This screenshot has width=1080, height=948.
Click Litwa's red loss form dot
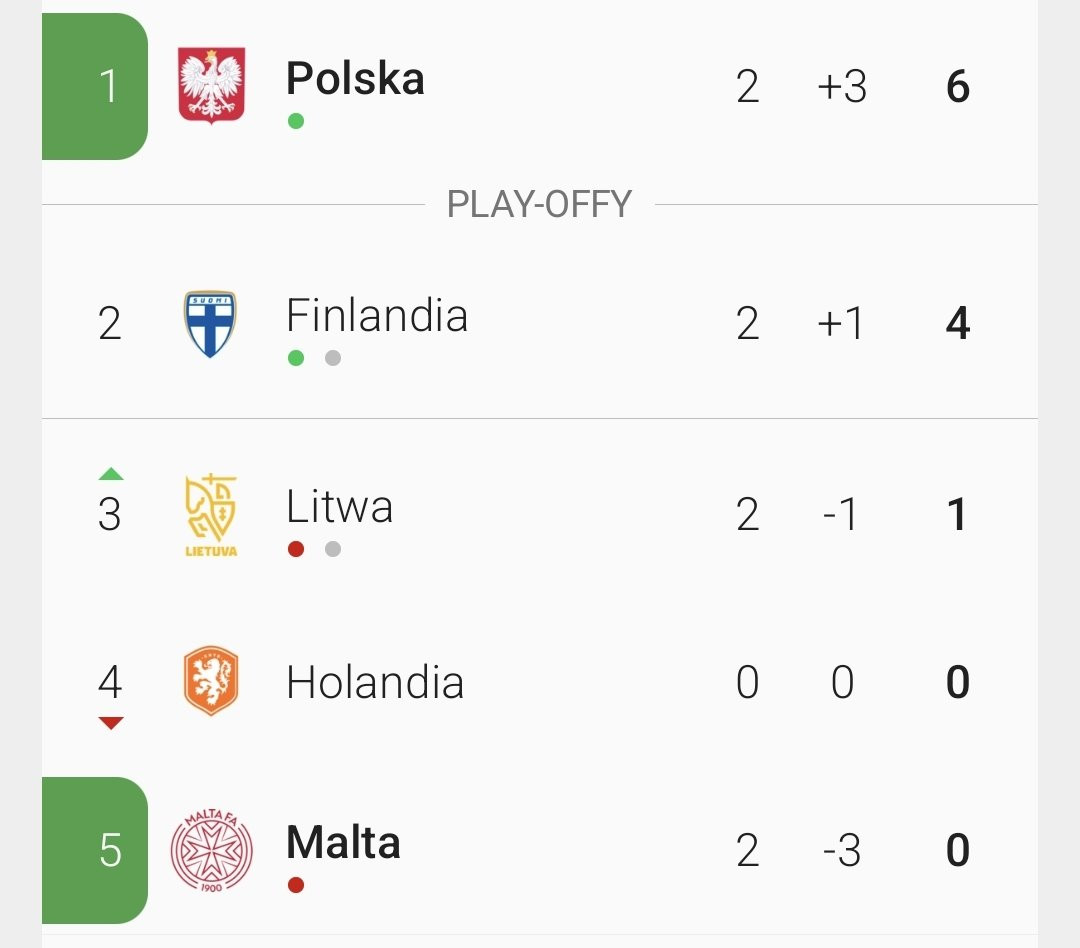click(296, 549)
